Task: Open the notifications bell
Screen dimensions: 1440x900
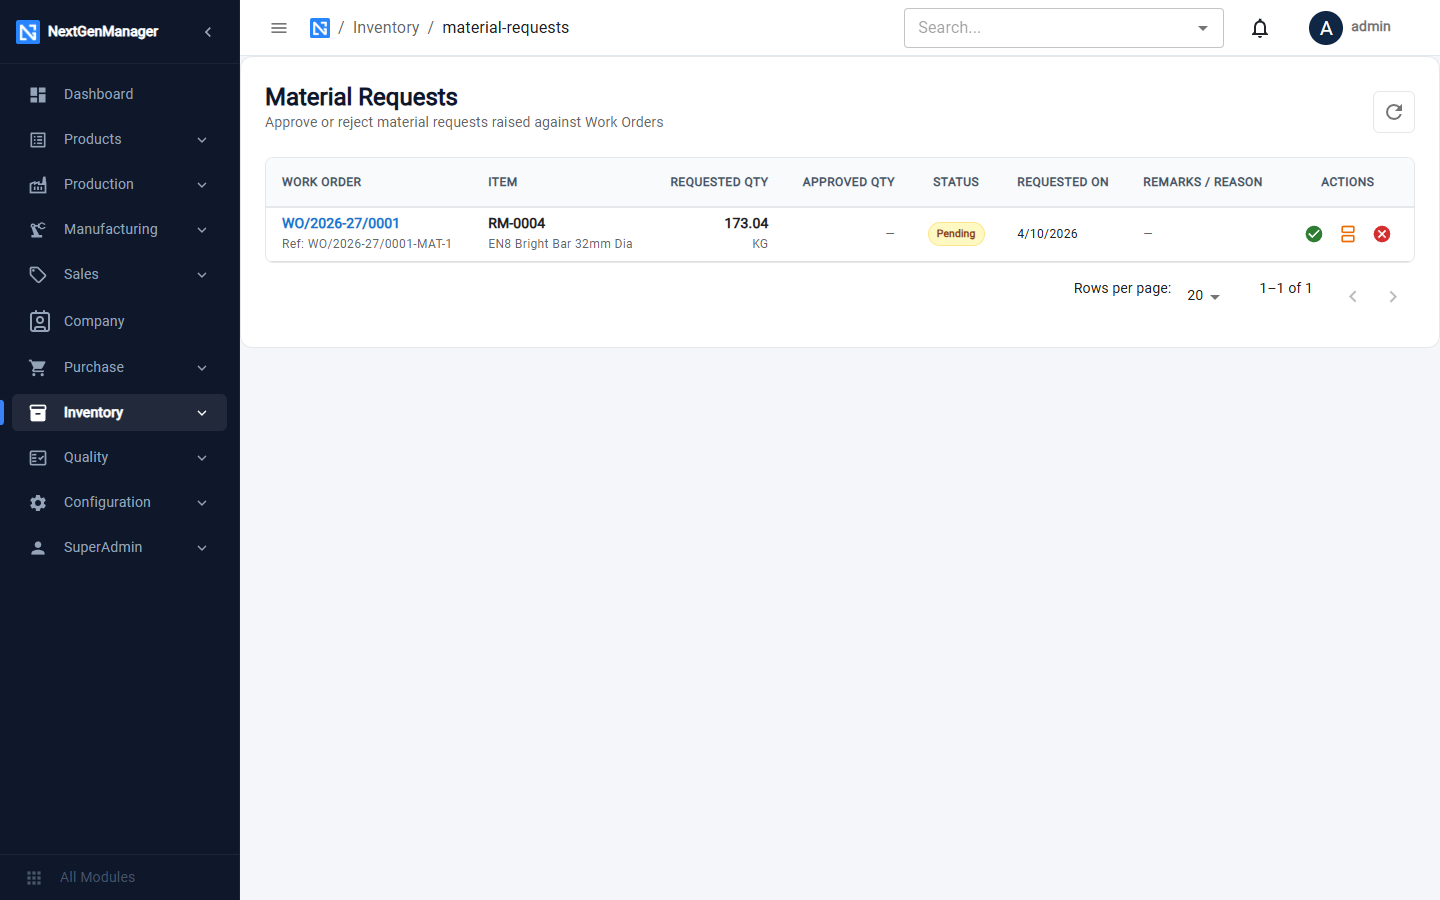Action: (x=1260, y=28)
